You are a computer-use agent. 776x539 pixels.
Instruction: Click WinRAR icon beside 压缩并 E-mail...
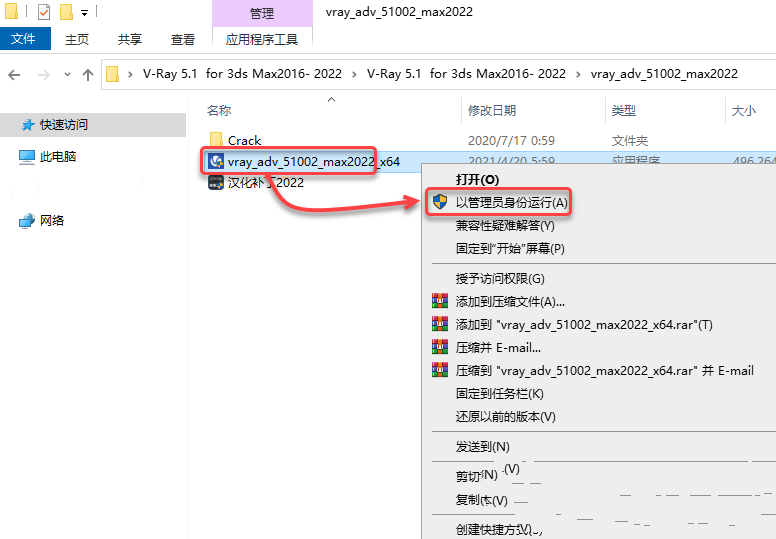(440, 347)
